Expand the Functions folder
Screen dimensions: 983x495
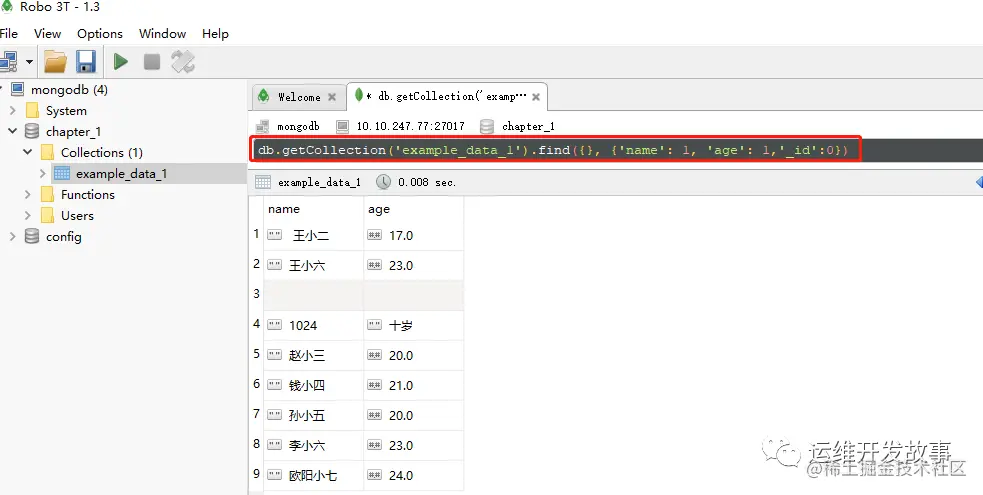pos(28,195)
